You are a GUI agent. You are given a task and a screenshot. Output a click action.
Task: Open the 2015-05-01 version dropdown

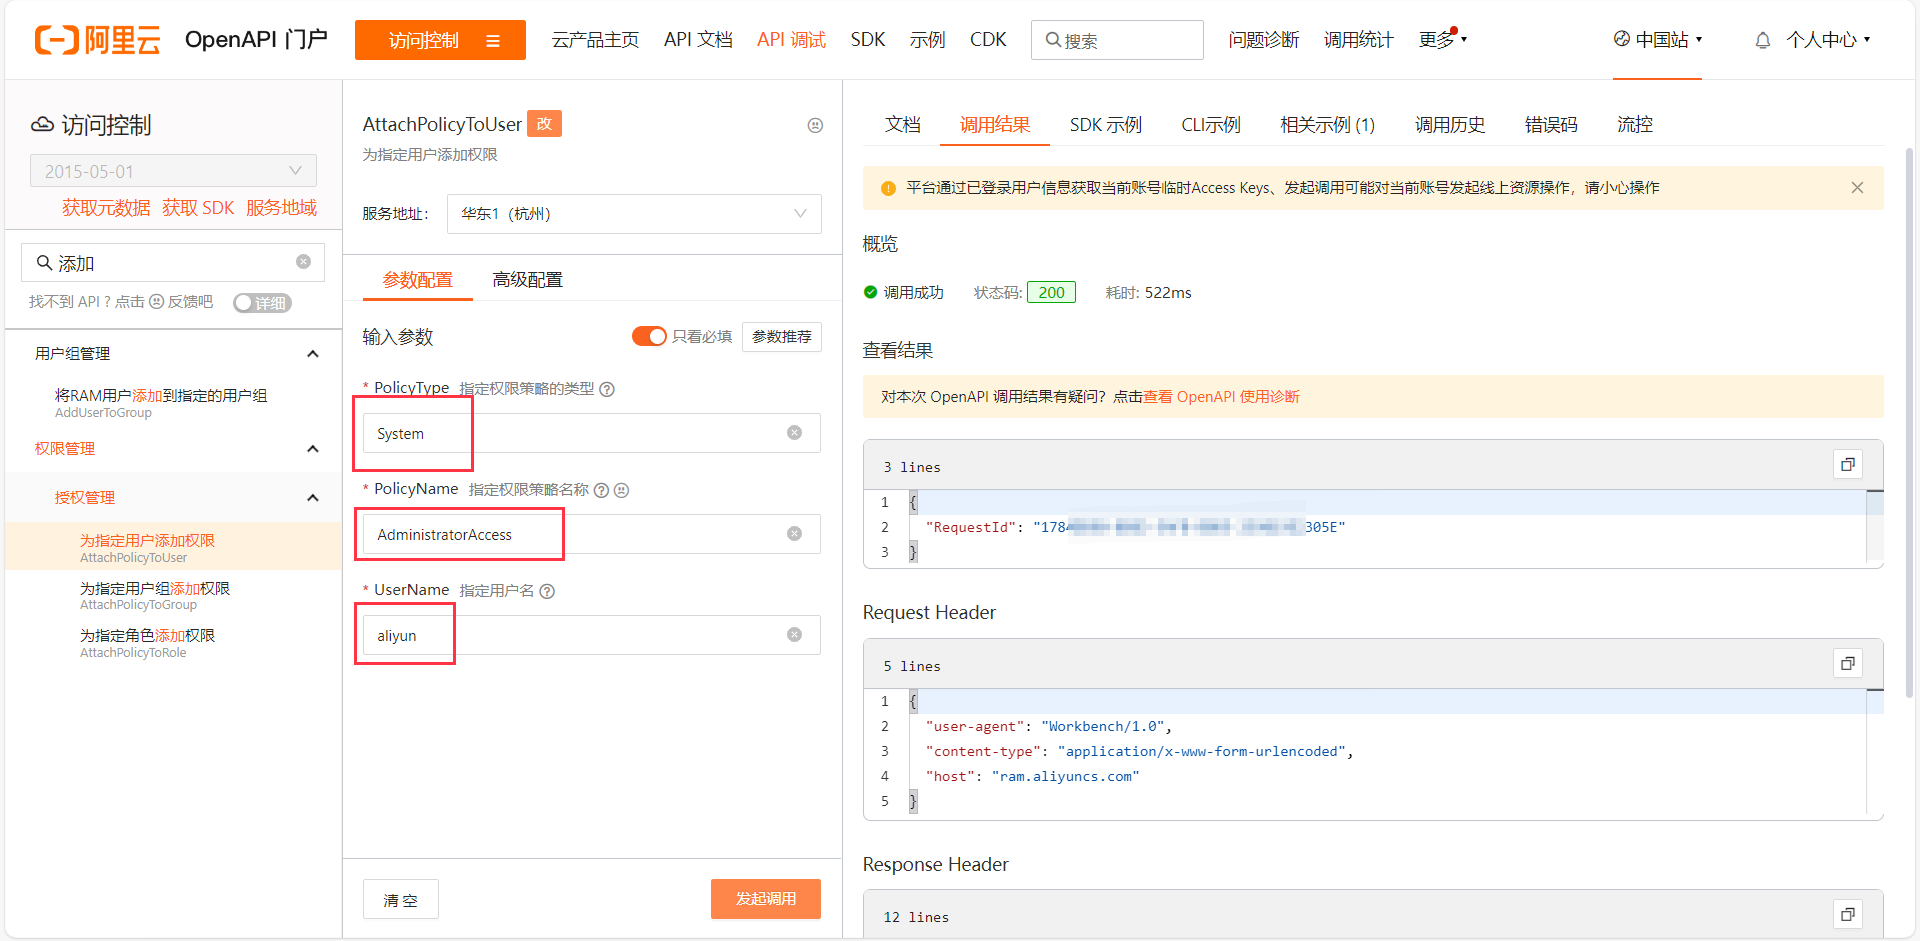pyautogui.click(x=173, y=171)
